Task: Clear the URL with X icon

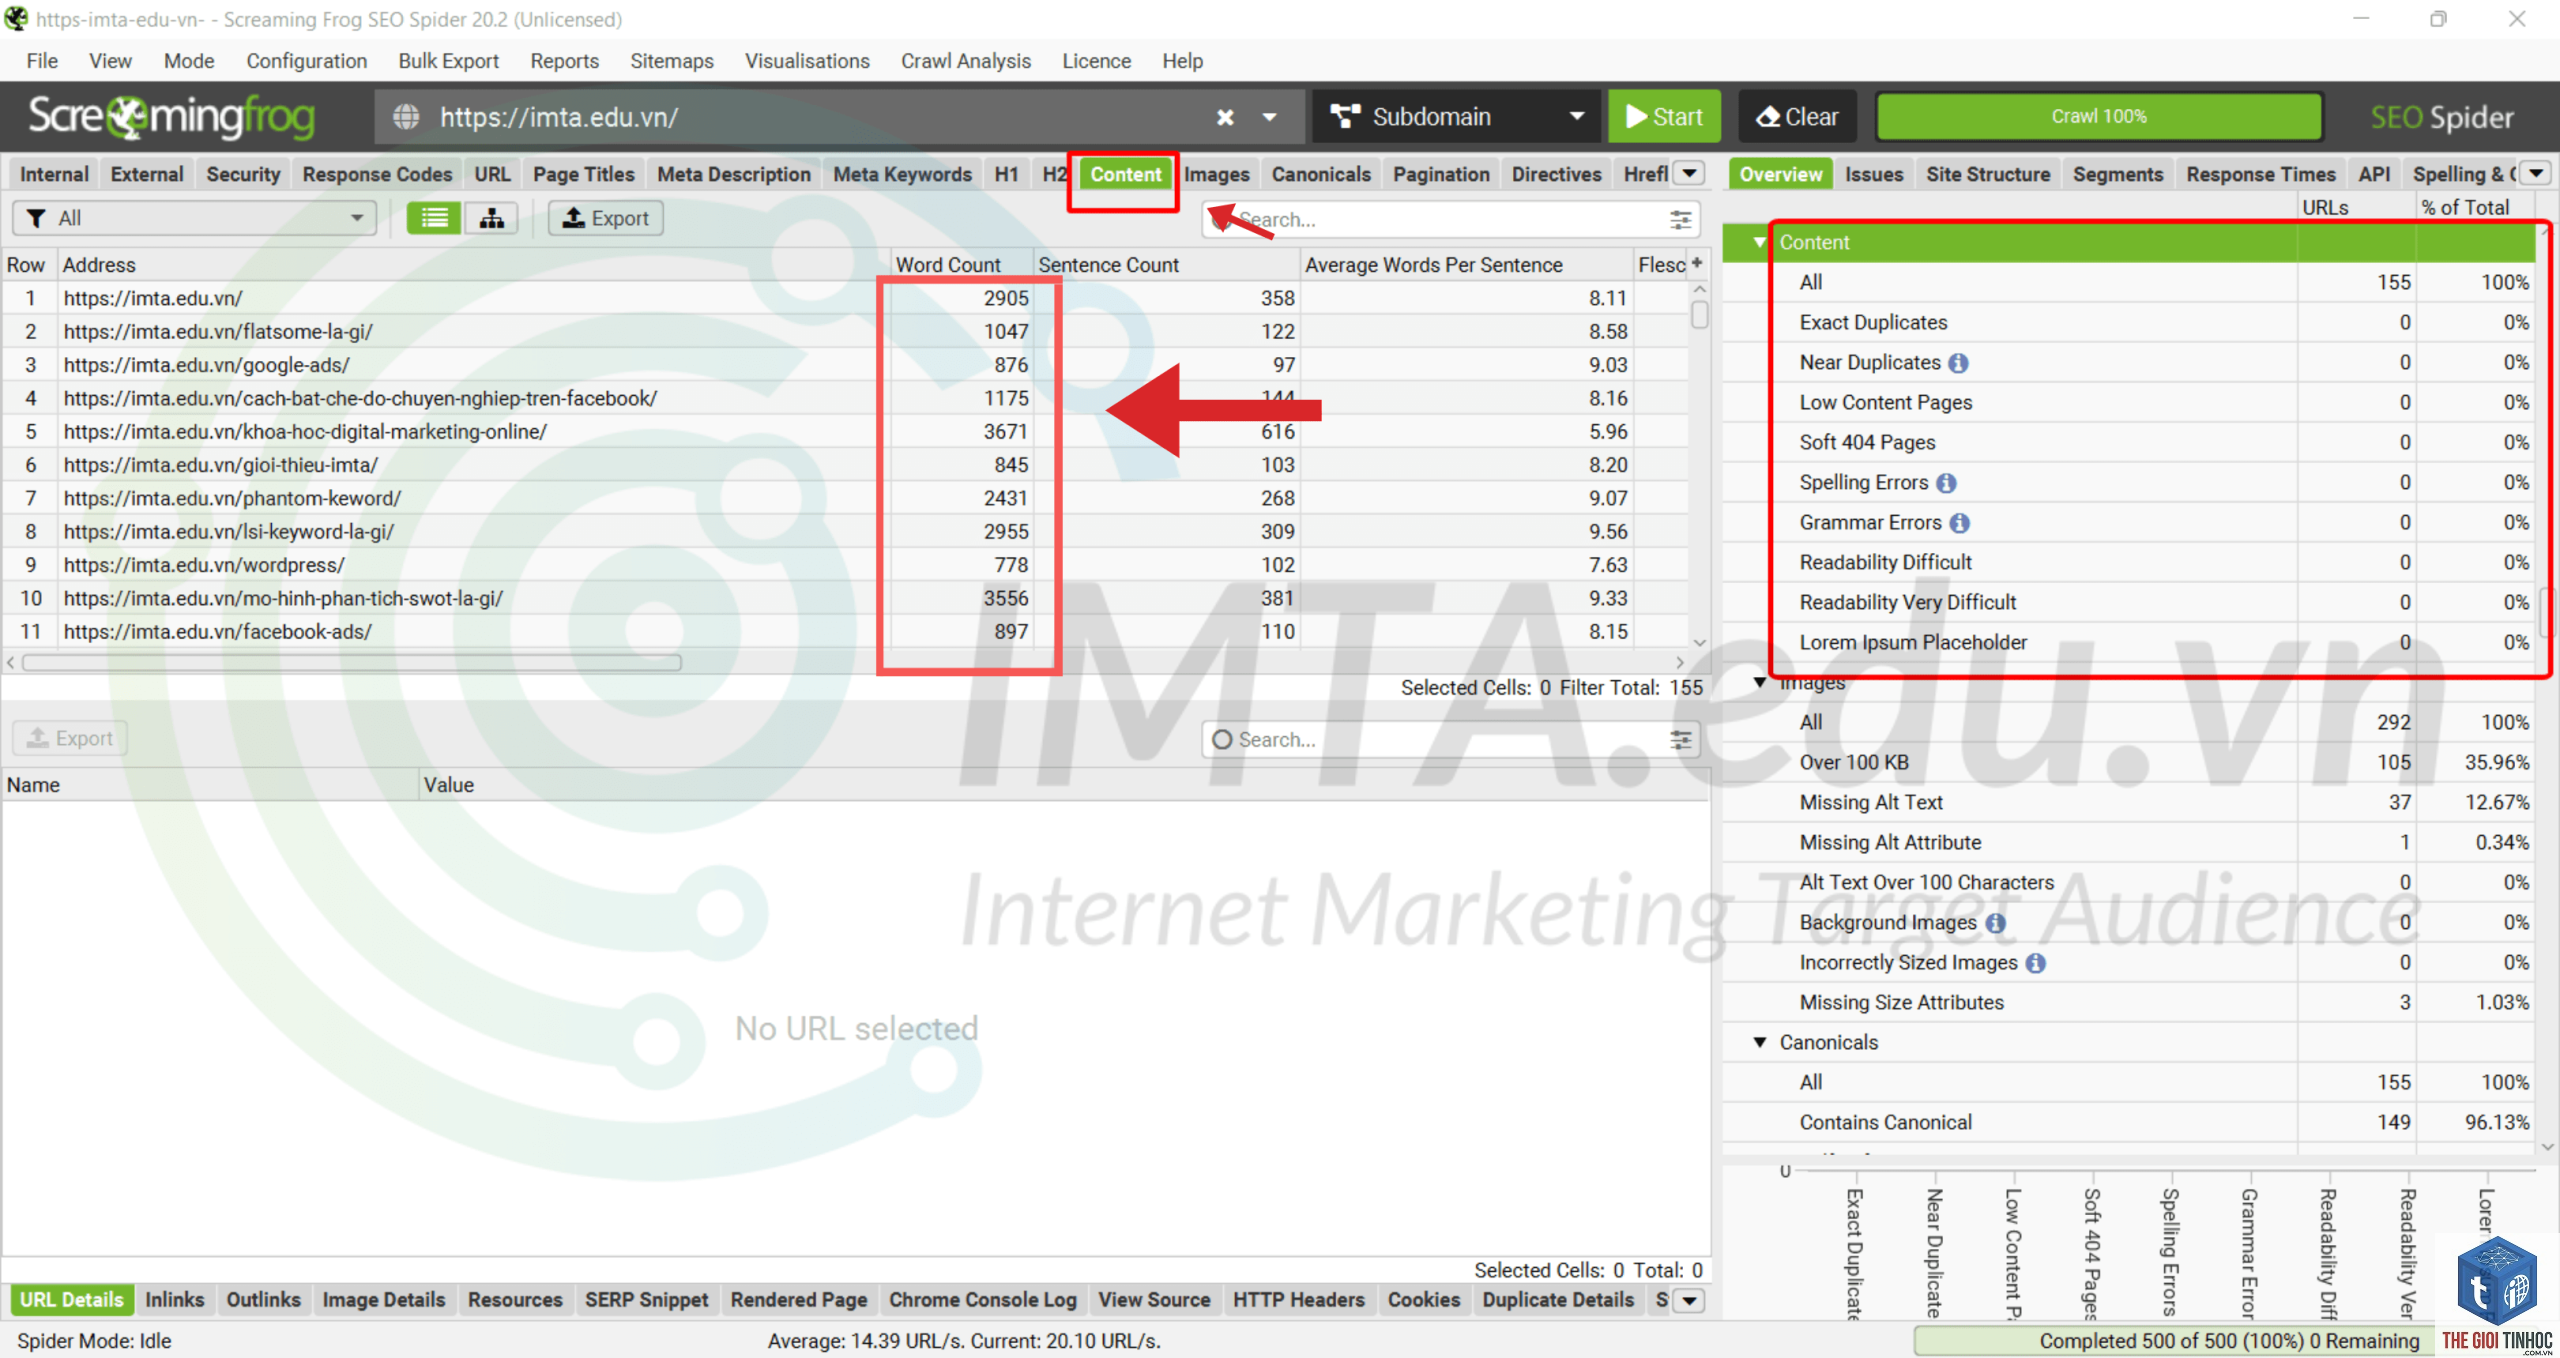Action: (x=1225, y=117)
